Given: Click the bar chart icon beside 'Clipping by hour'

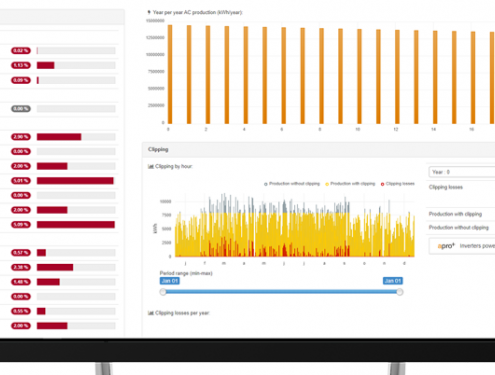Looking at the screenshot, I should tap(151, 166).
